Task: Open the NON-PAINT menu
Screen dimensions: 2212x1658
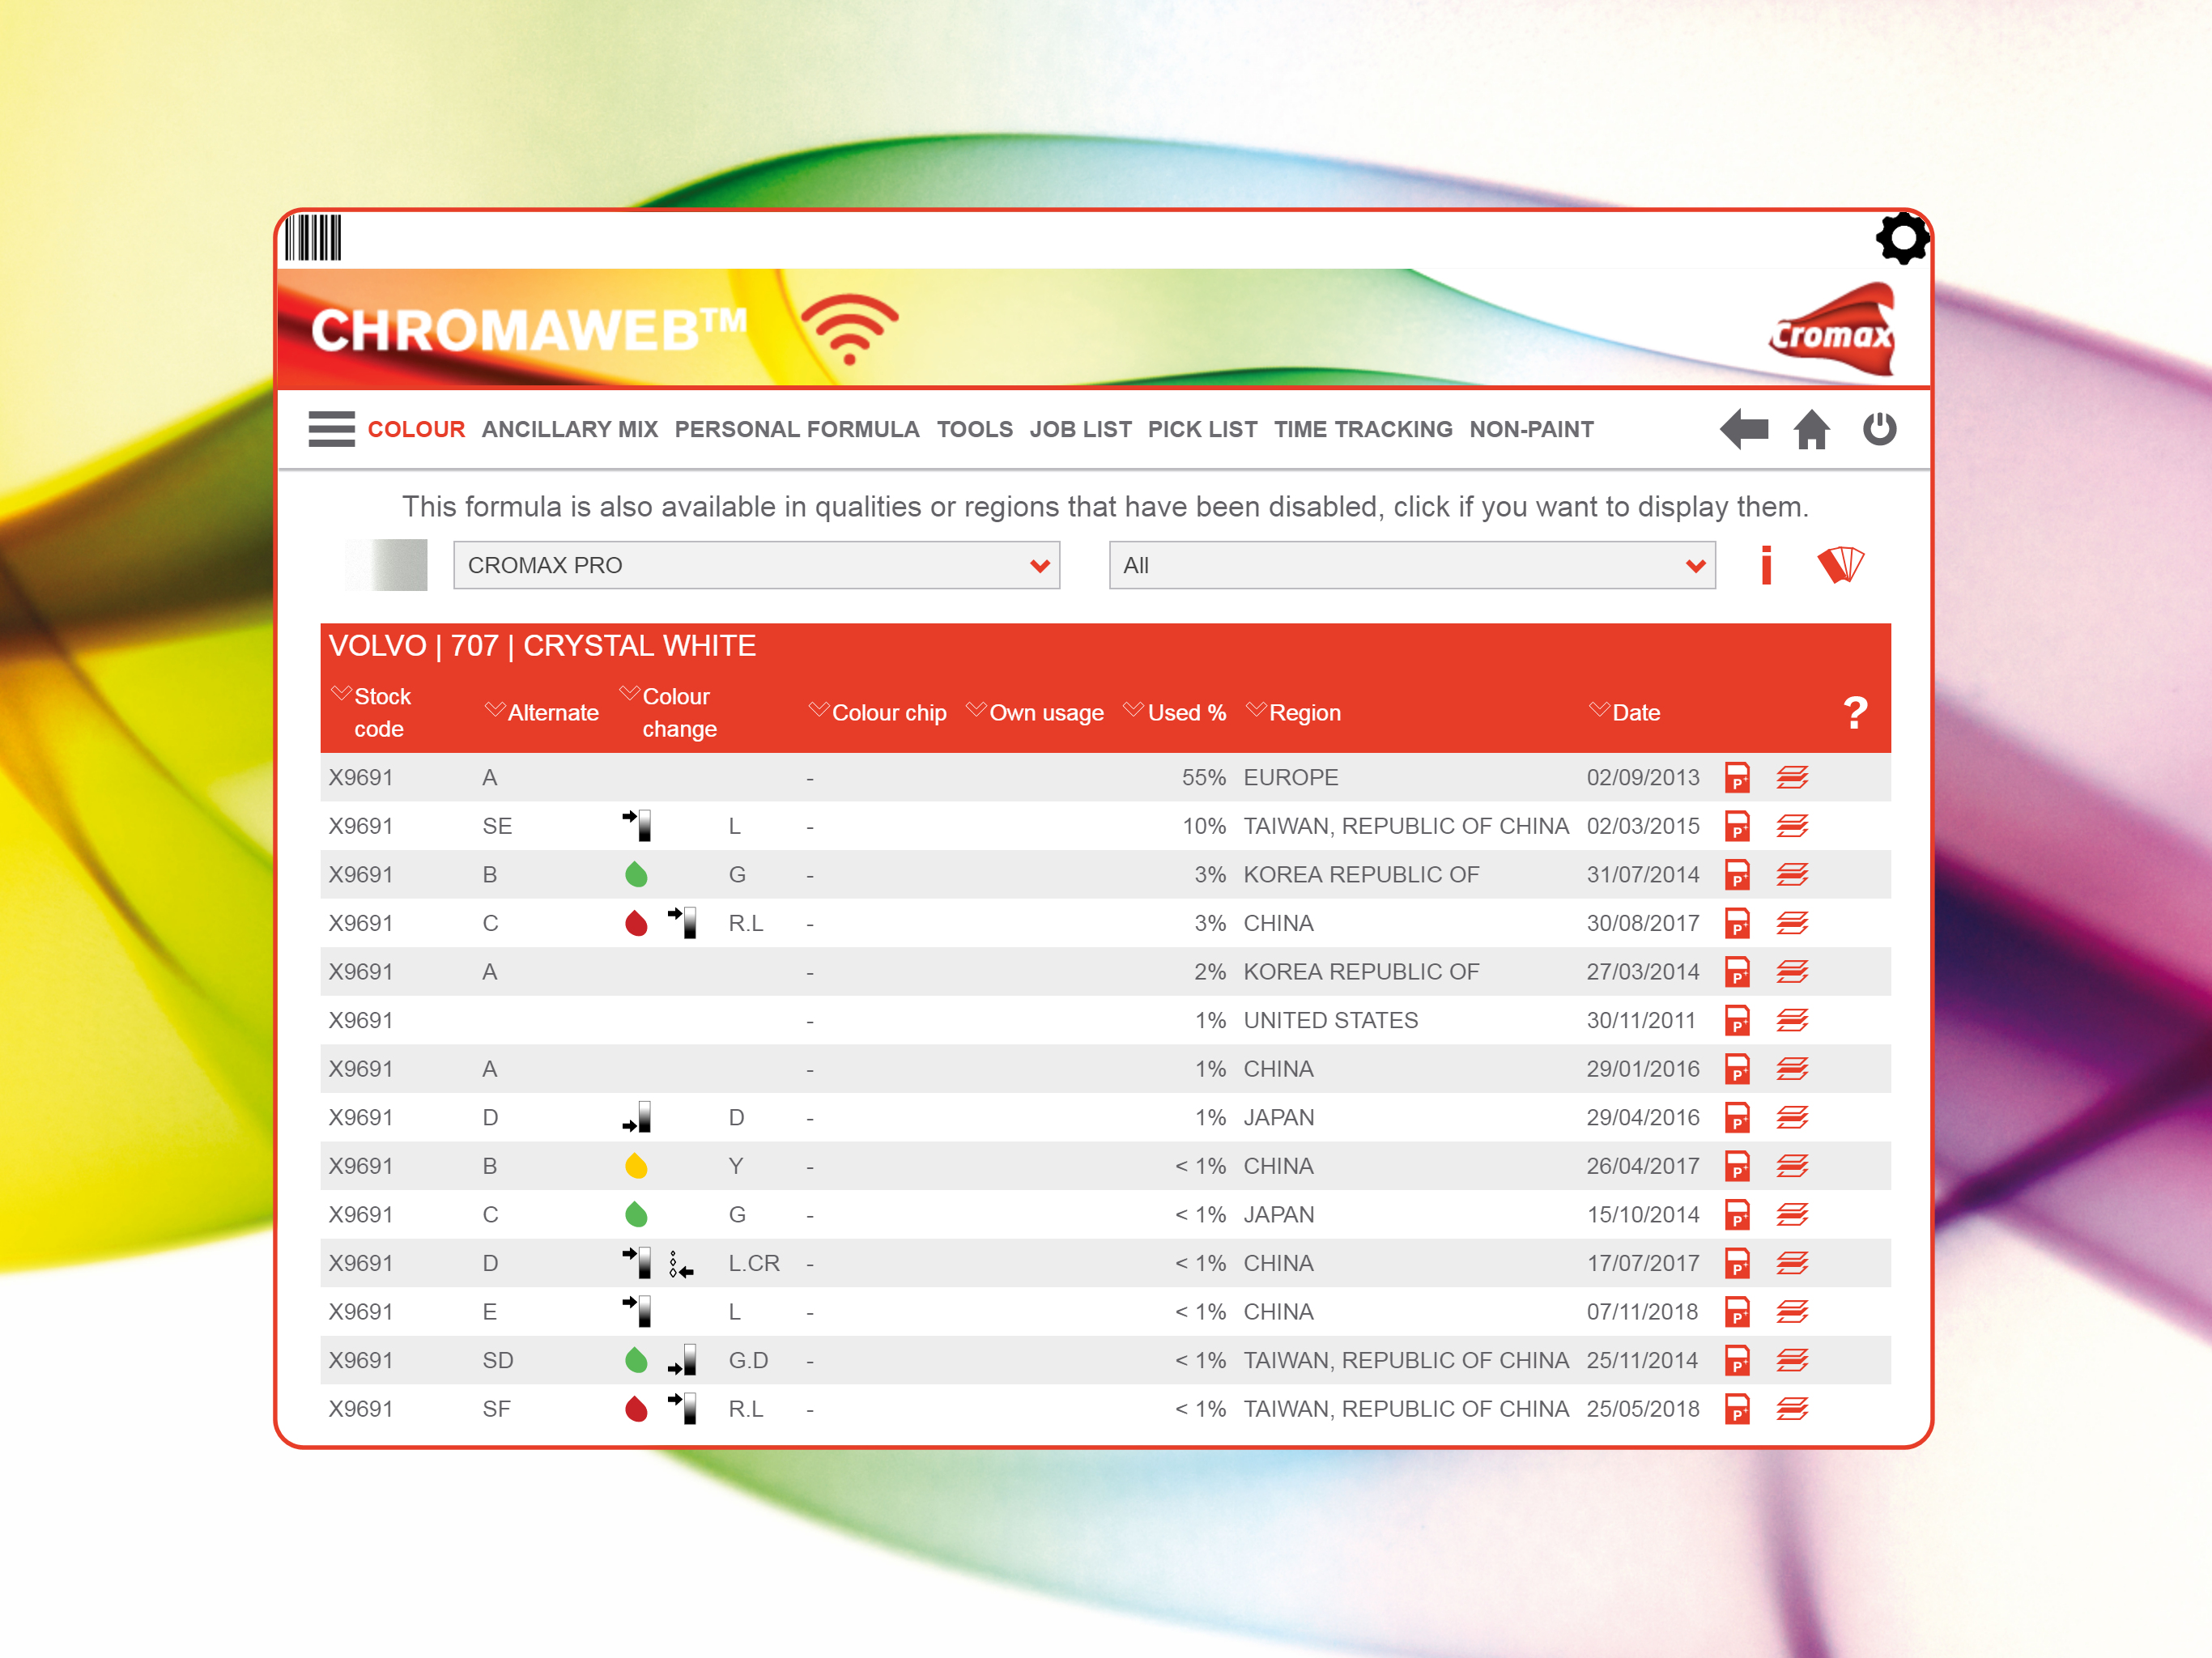Action: click(1532, 429)
